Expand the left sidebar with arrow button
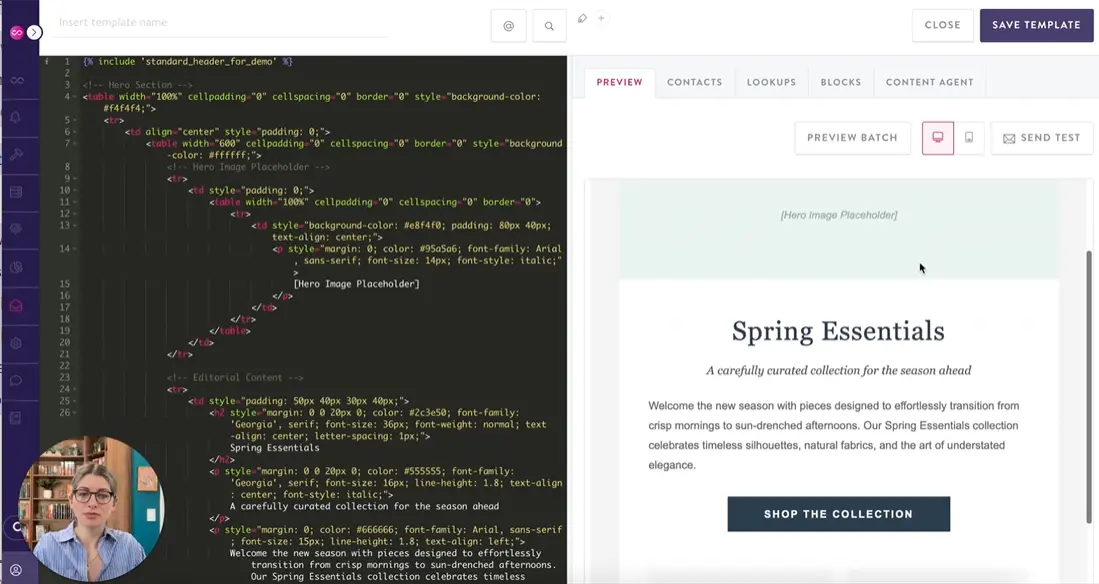 [x=34, y=32]
